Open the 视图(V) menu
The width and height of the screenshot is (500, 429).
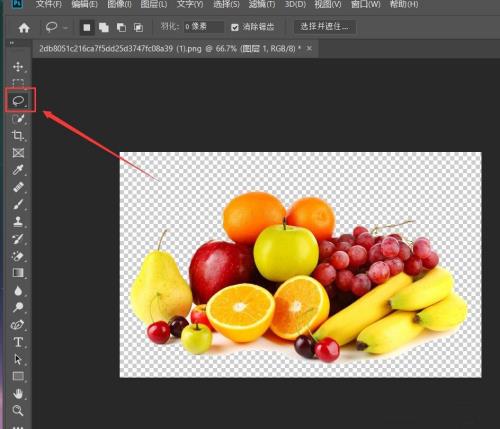click(x=328, y=4)
